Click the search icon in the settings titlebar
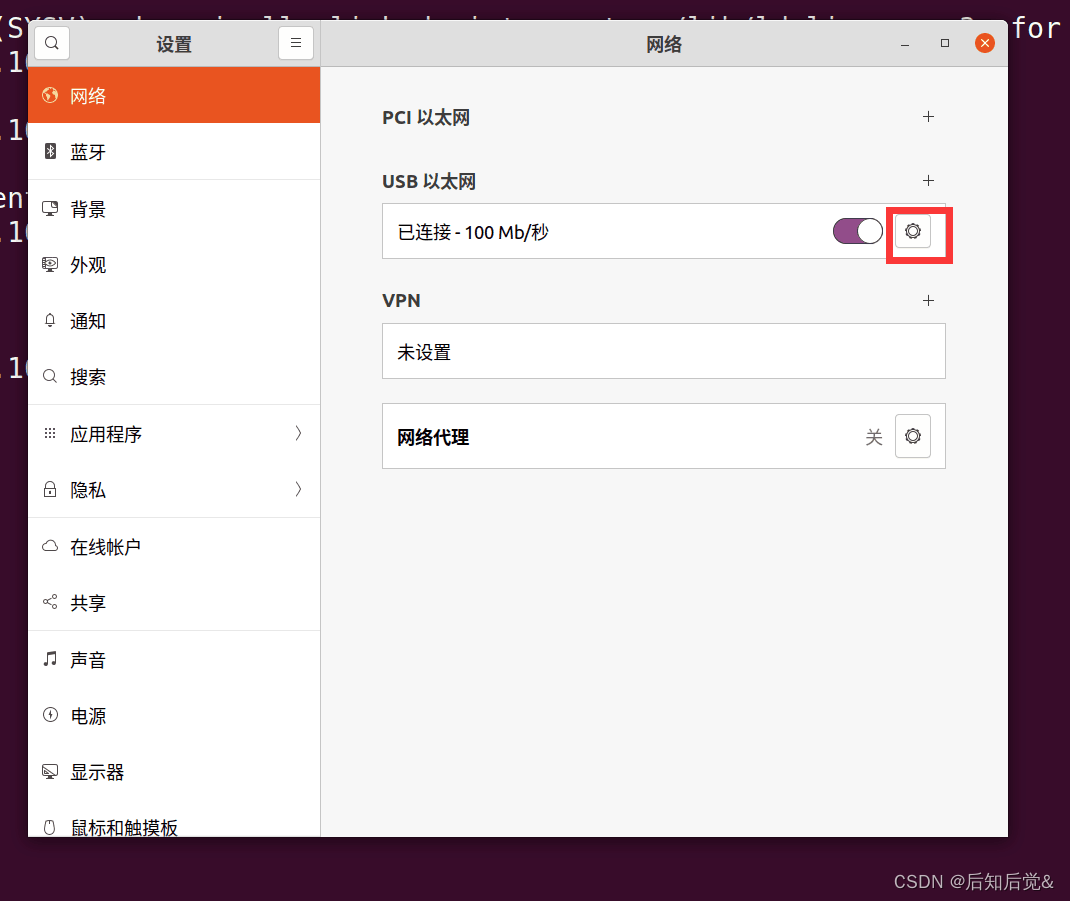The image size is (1070, 901). (x=51, y=43)
